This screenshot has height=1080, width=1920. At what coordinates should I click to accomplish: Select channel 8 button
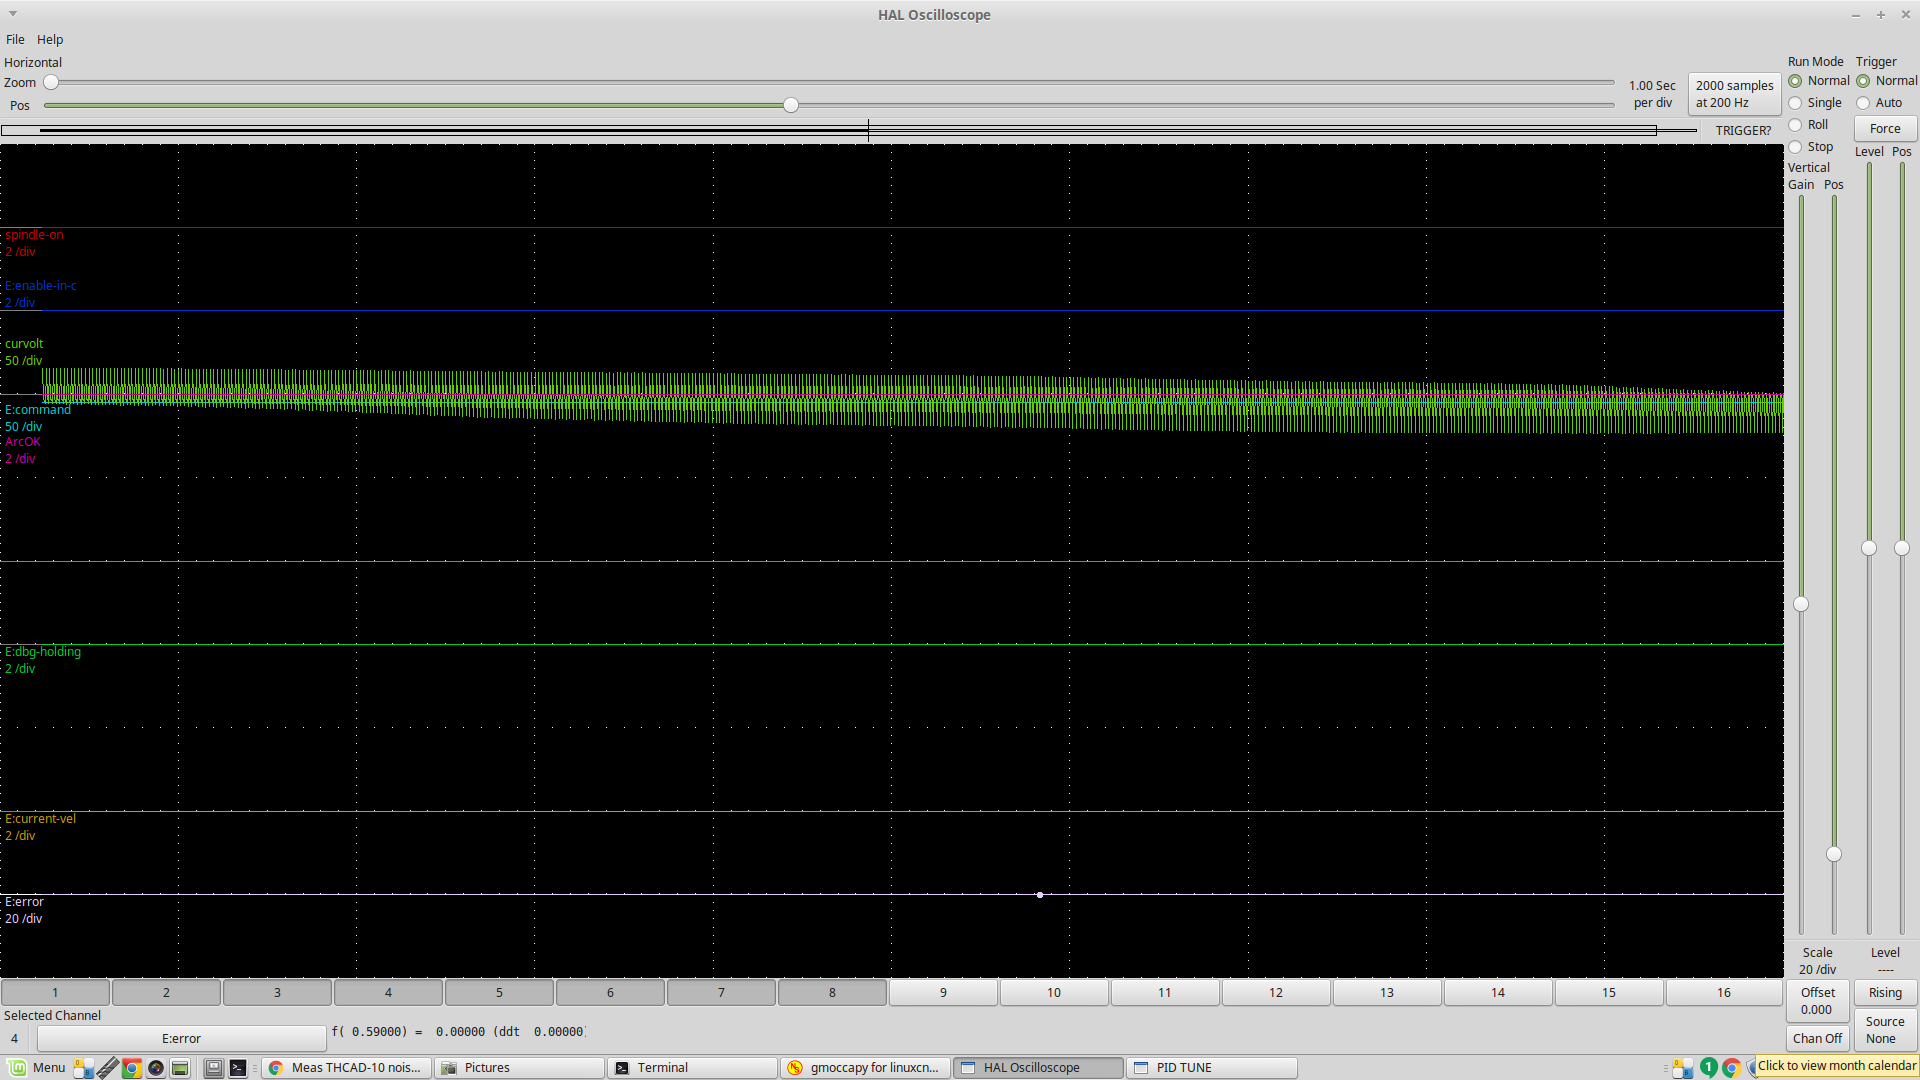[832, 993]
